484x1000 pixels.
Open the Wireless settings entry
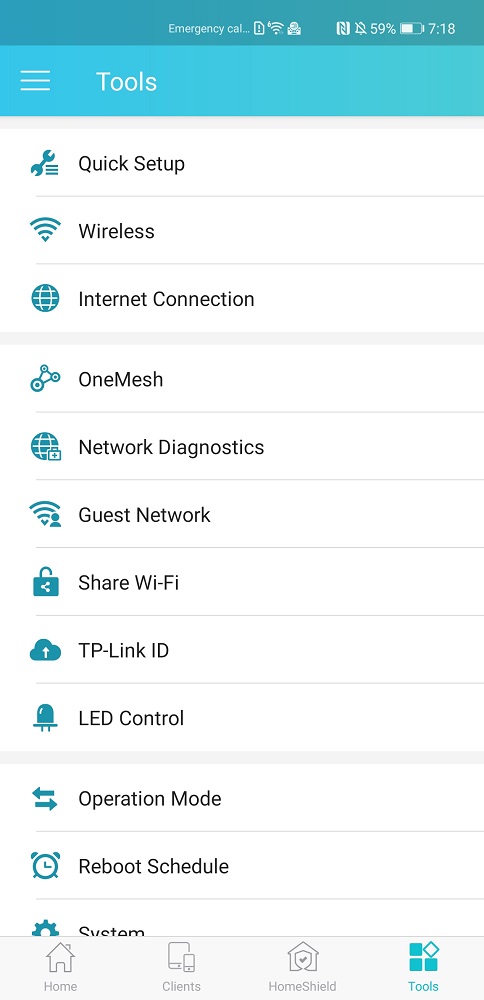pyautogui.click(x=242, y=230)
